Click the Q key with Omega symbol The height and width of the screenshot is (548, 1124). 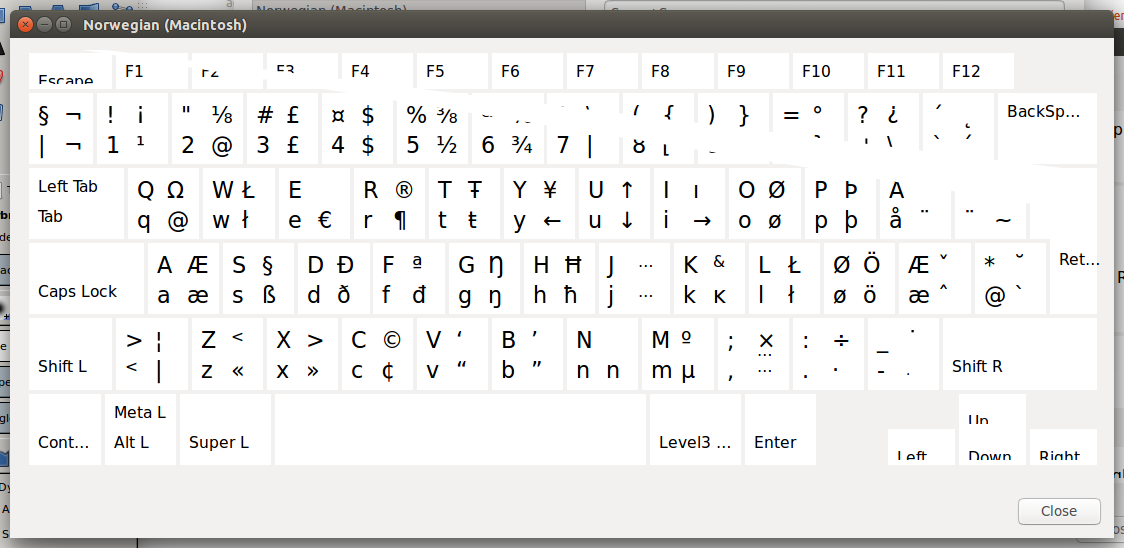pyautogui.click(x=163, y=203)
